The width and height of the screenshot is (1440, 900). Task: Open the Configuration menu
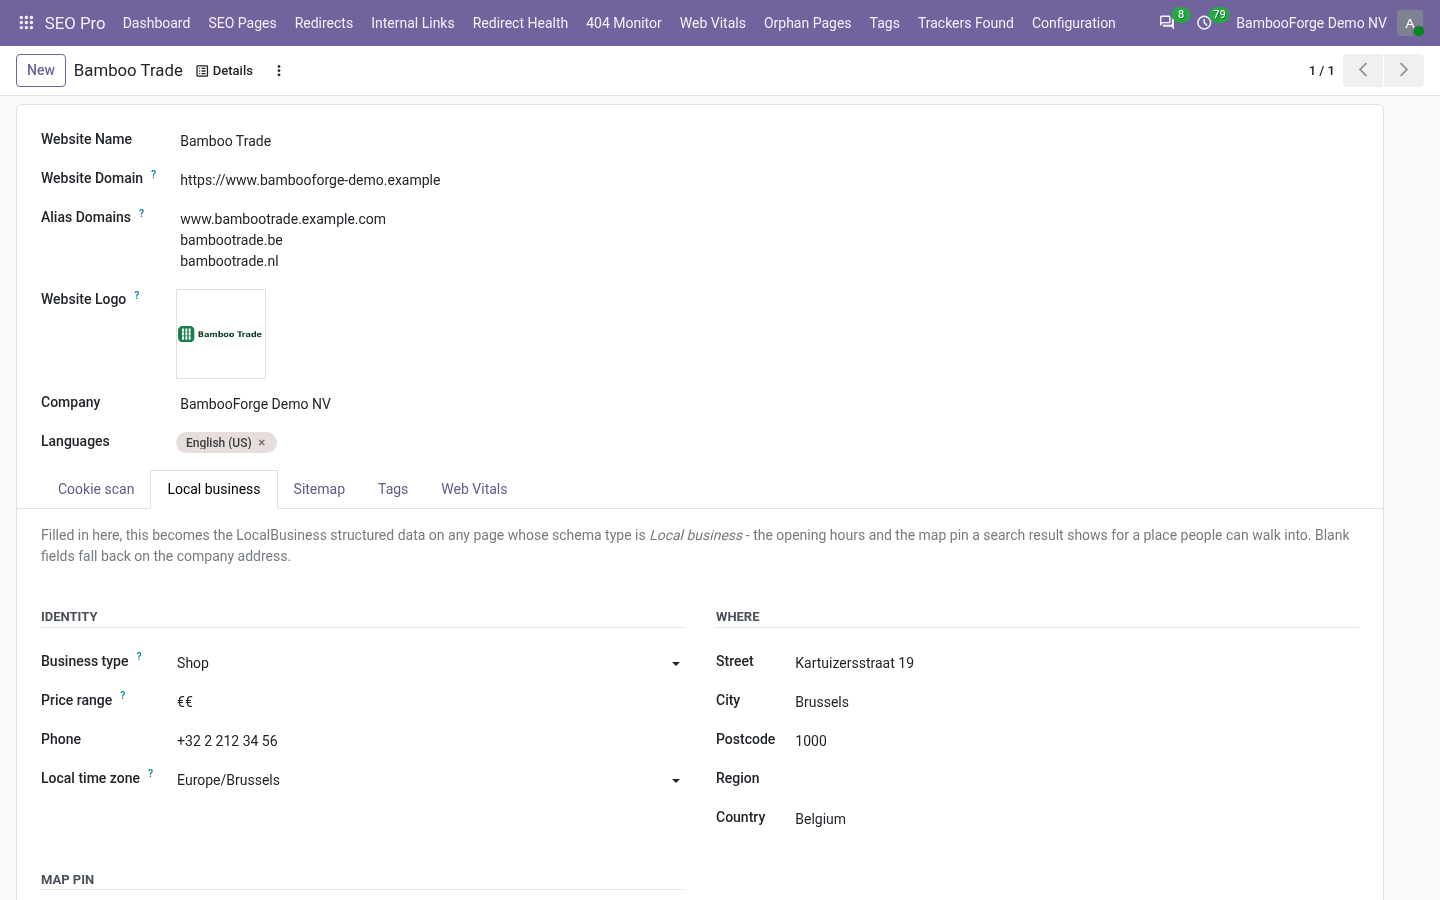point(1073,23)
